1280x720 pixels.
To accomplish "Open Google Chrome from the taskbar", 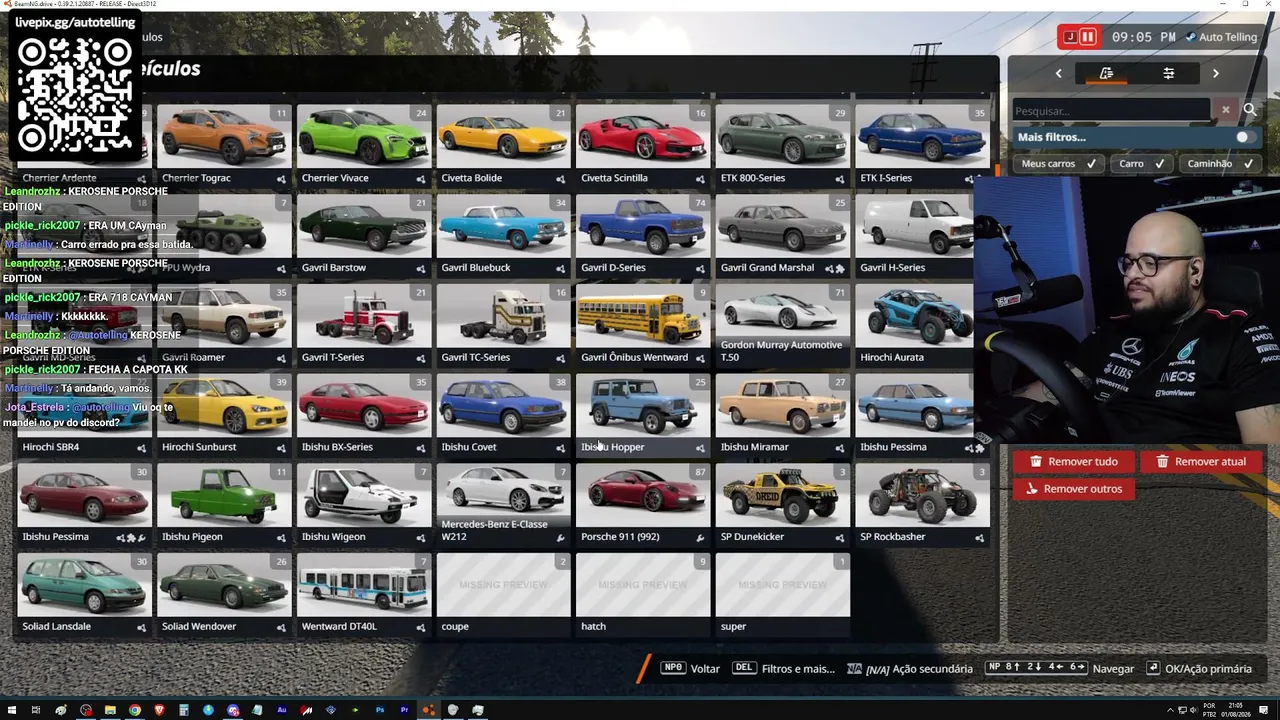I will [135, 710].
